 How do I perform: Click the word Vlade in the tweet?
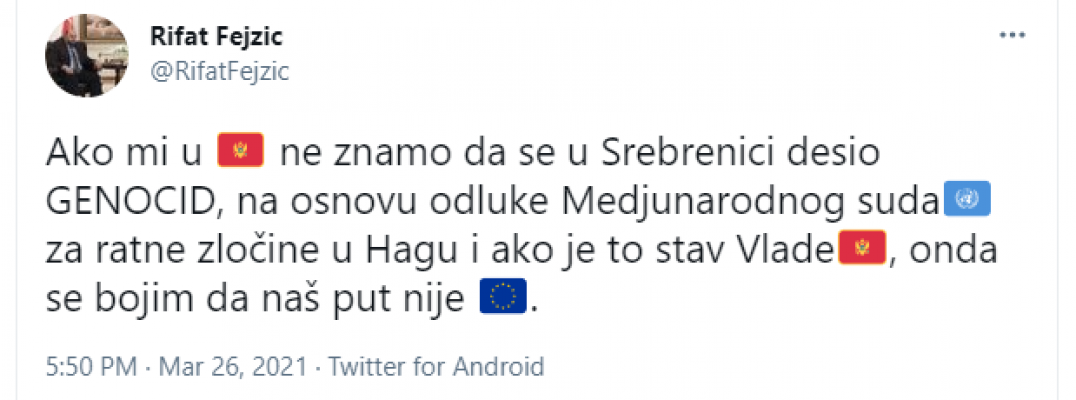pos(790,249)
